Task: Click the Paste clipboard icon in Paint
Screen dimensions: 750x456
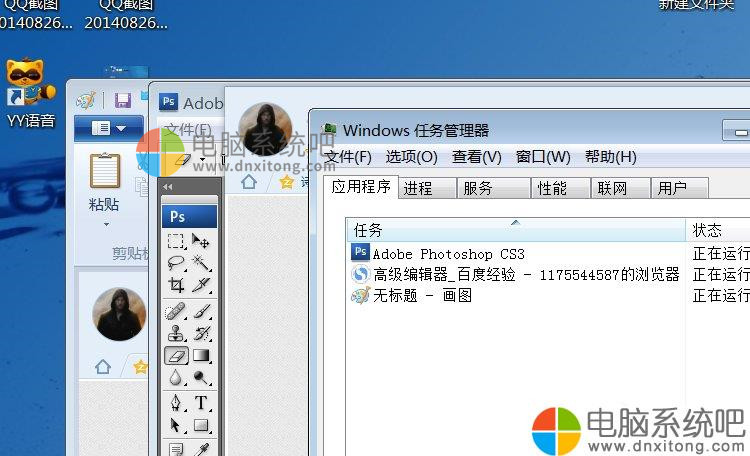Action: [104, 170]
